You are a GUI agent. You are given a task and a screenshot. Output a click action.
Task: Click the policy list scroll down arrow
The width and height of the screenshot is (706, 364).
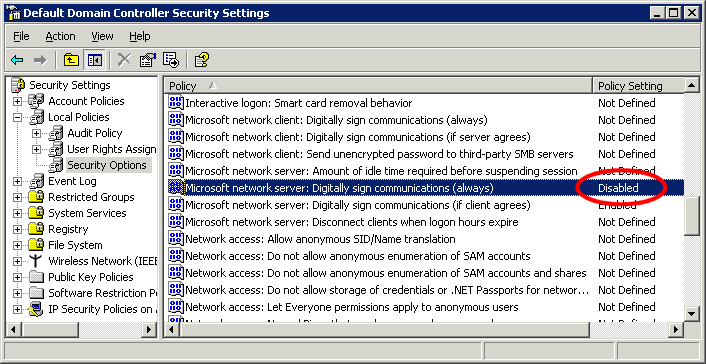(x=692, y=313)
